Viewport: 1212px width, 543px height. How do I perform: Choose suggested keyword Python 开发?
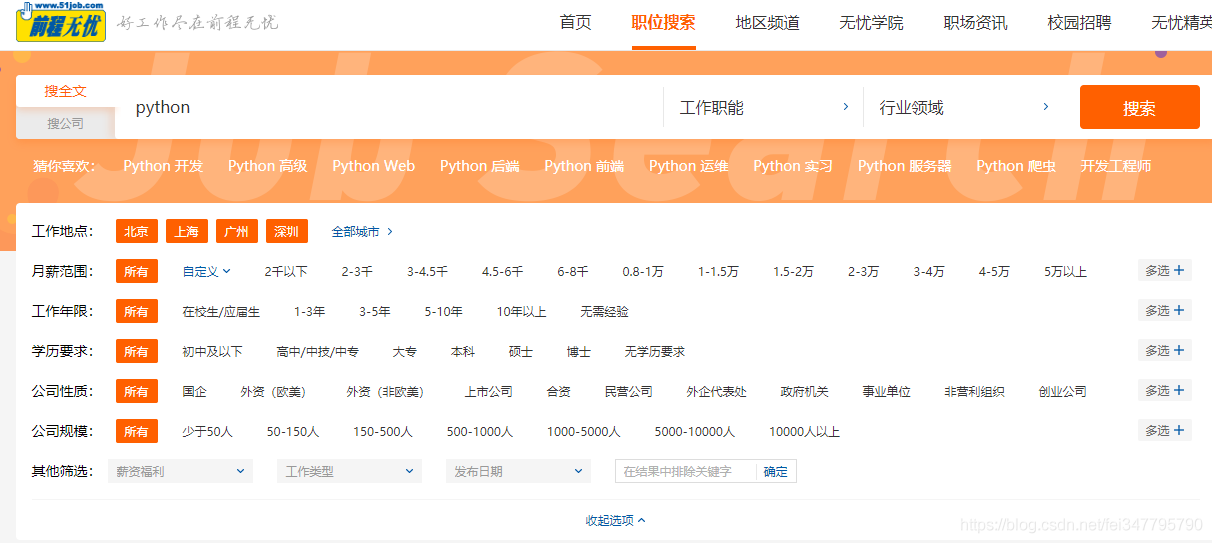163,166
